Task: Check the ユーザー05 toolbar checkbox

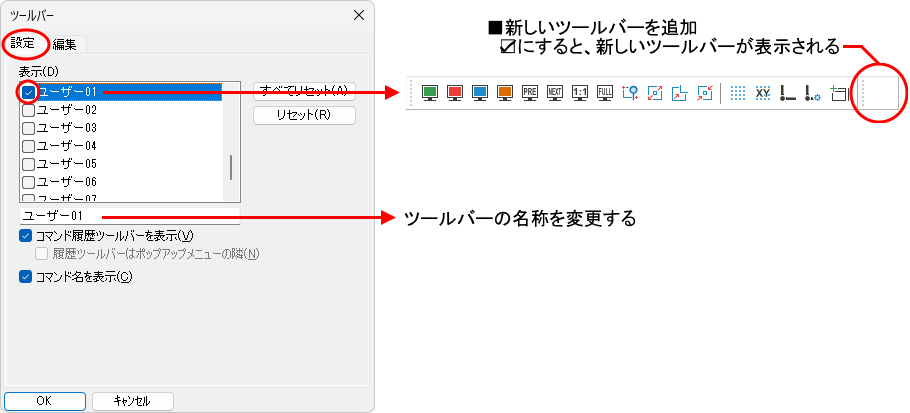Action: (x=28, y=164)
